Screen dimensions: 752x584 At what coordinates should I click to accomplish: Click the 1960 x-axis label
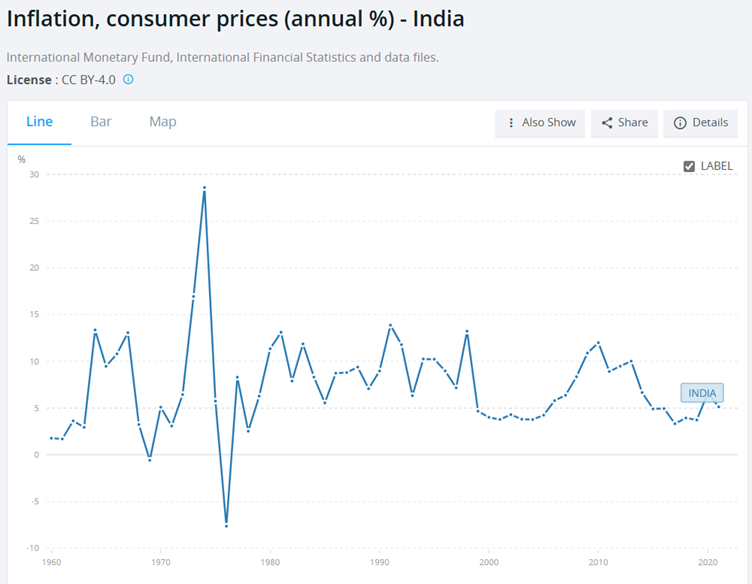click(51, 562)
